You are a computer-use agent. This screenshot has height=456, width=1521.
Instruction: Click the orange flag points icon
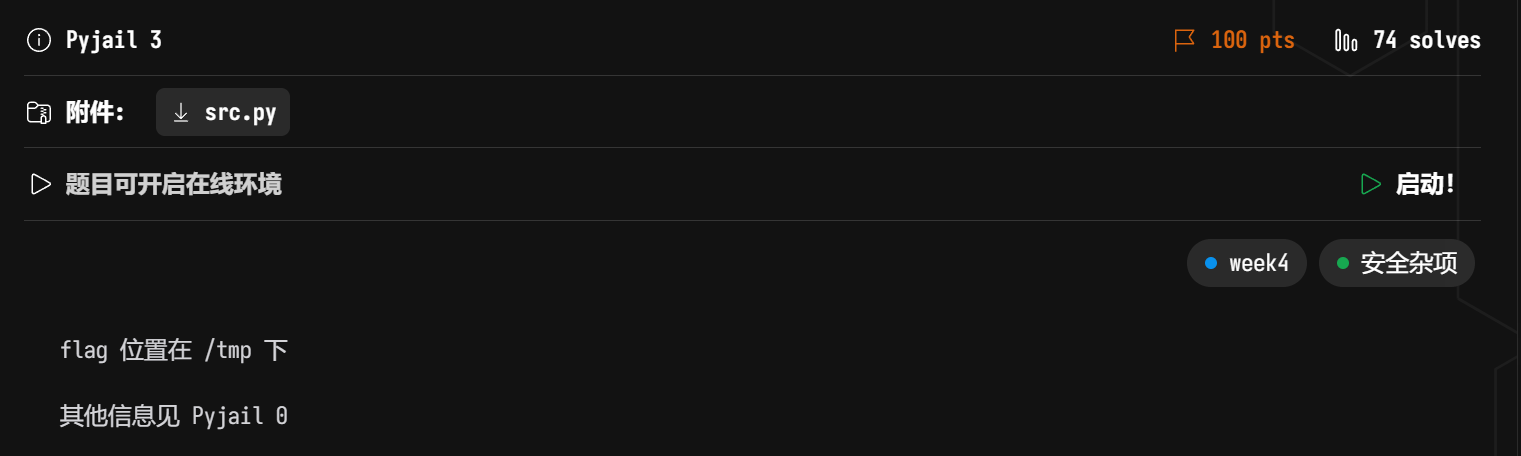[1185, 40]
